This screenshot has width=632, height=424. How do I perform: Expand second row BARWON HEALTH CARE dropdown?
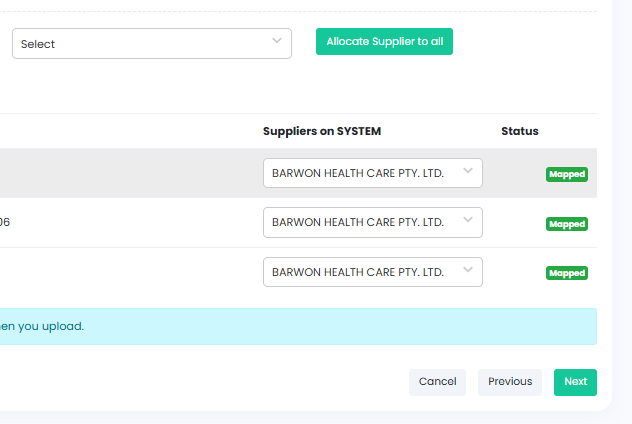[372, 222]
